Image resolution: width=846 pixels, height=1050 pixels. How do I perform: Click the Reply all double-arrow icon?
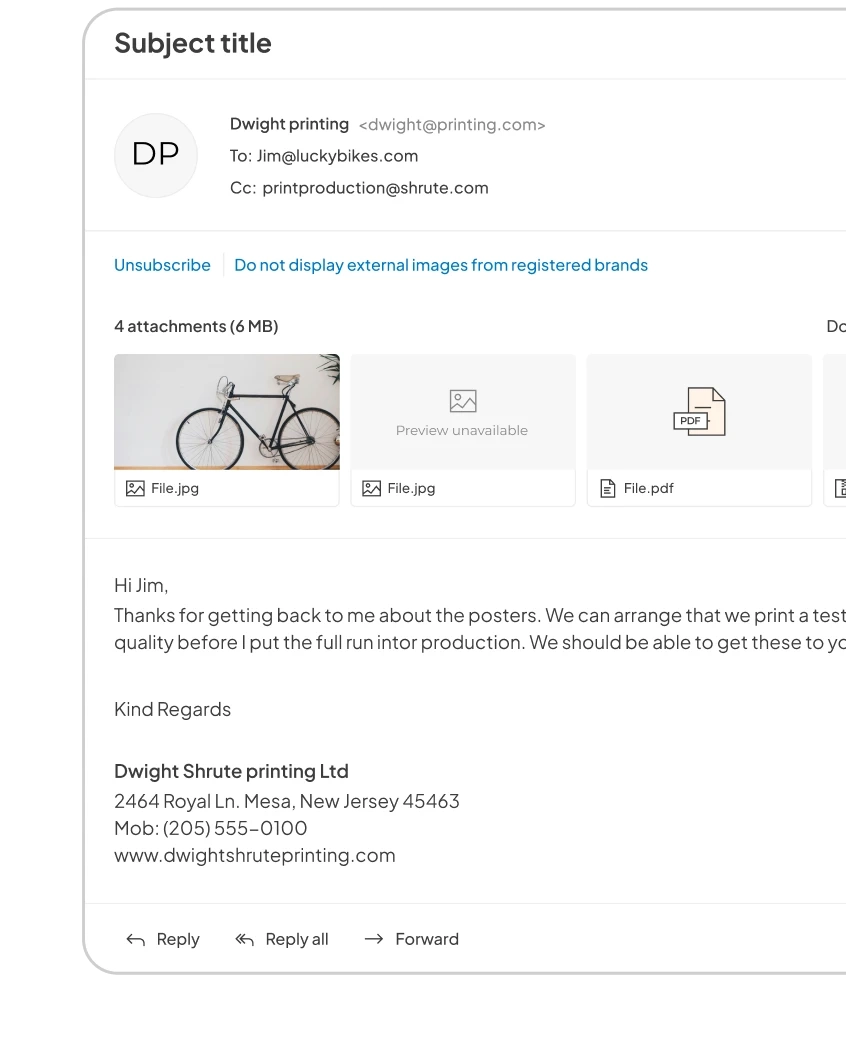click(244, 939)
